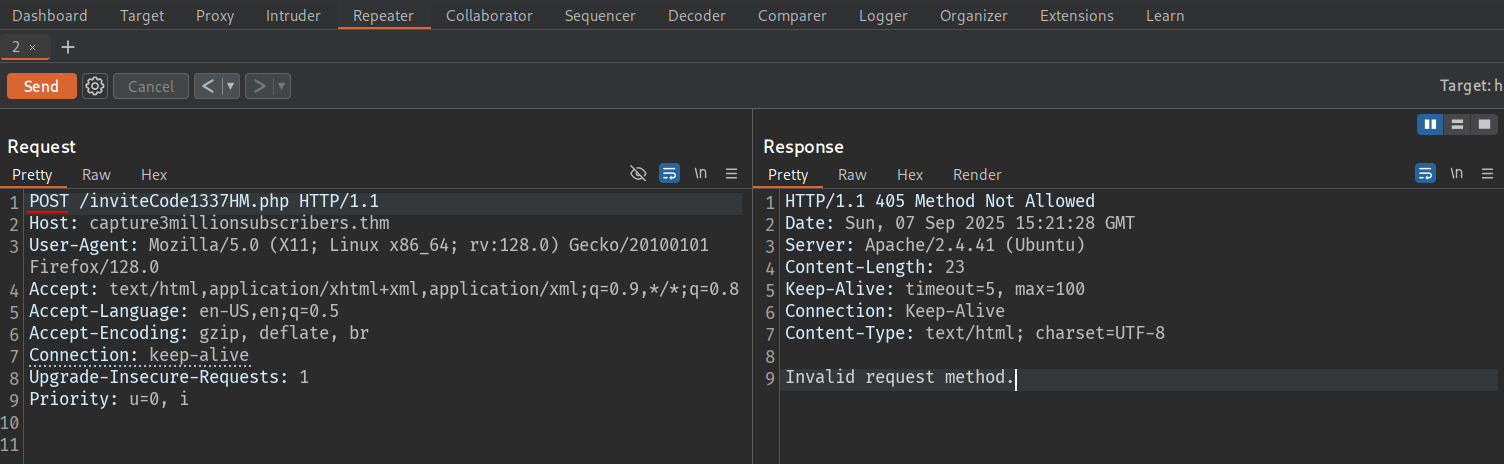Toggle word wrap in Request panel

(669, 174)
